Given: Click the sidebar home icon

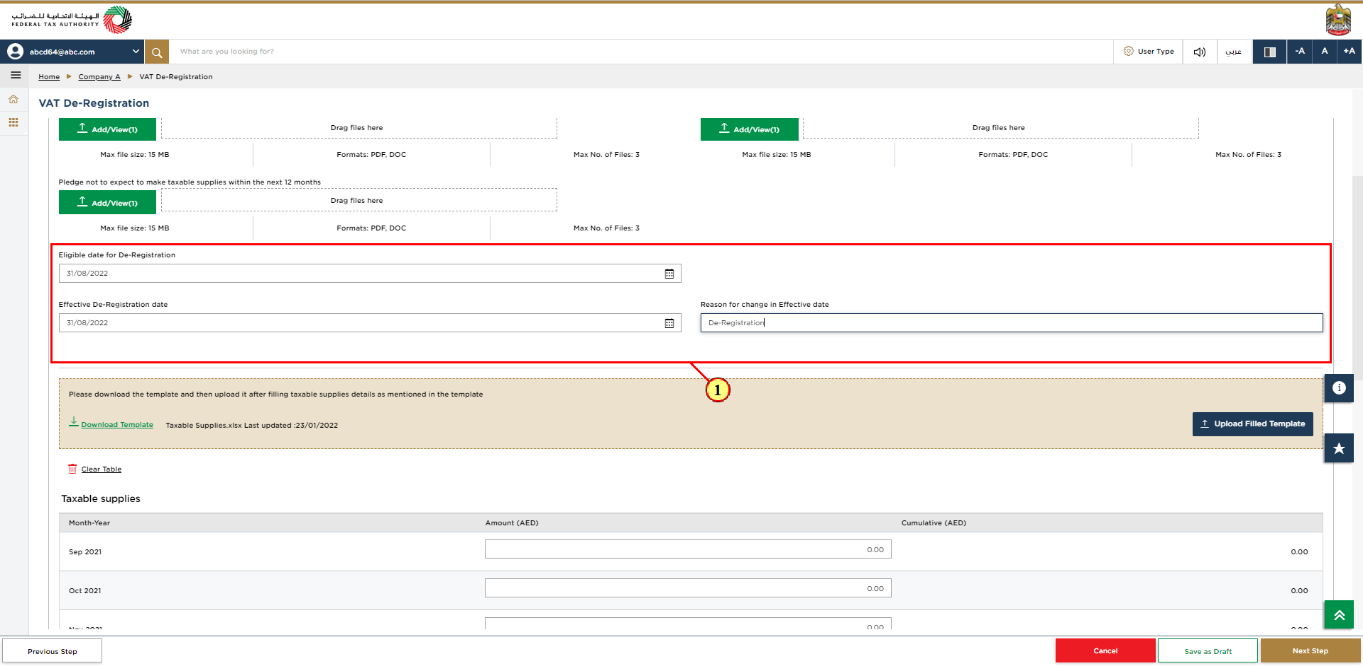Looking at the screenshot, I should tap(14, 99).
